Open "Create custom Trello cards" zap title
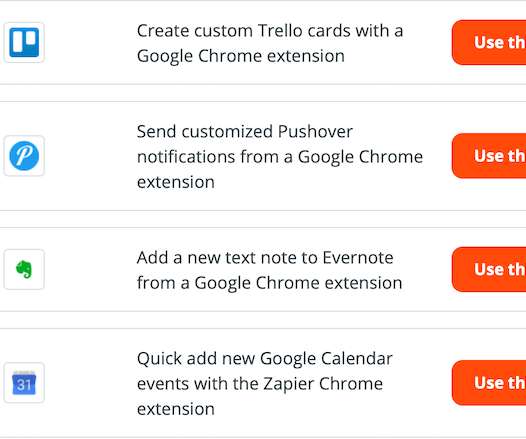 pos(270,43)
